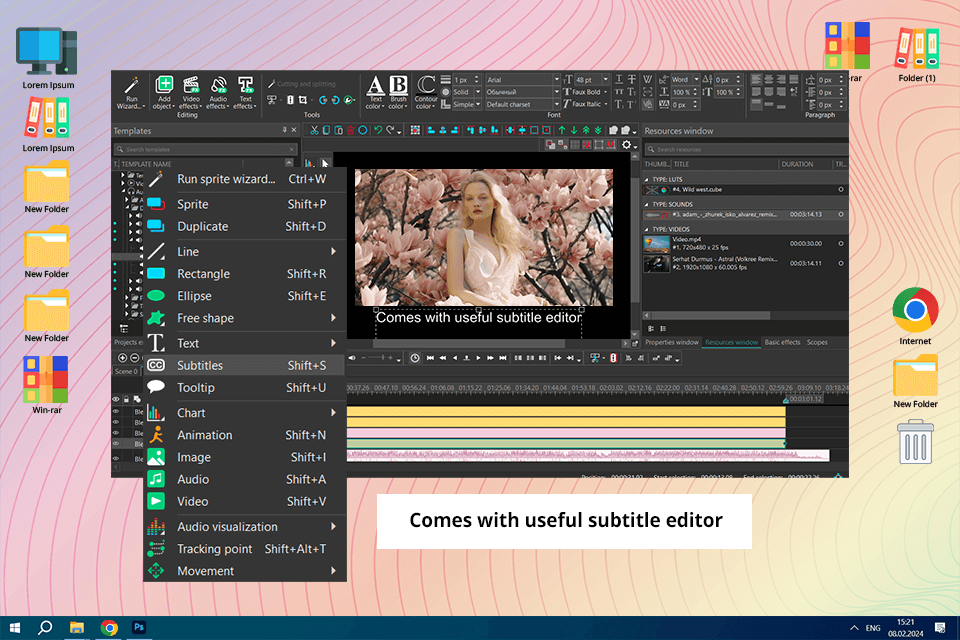Select Tracking point menu entry
The width and height of the screenshot is (960, 640).
coord(245,549)
